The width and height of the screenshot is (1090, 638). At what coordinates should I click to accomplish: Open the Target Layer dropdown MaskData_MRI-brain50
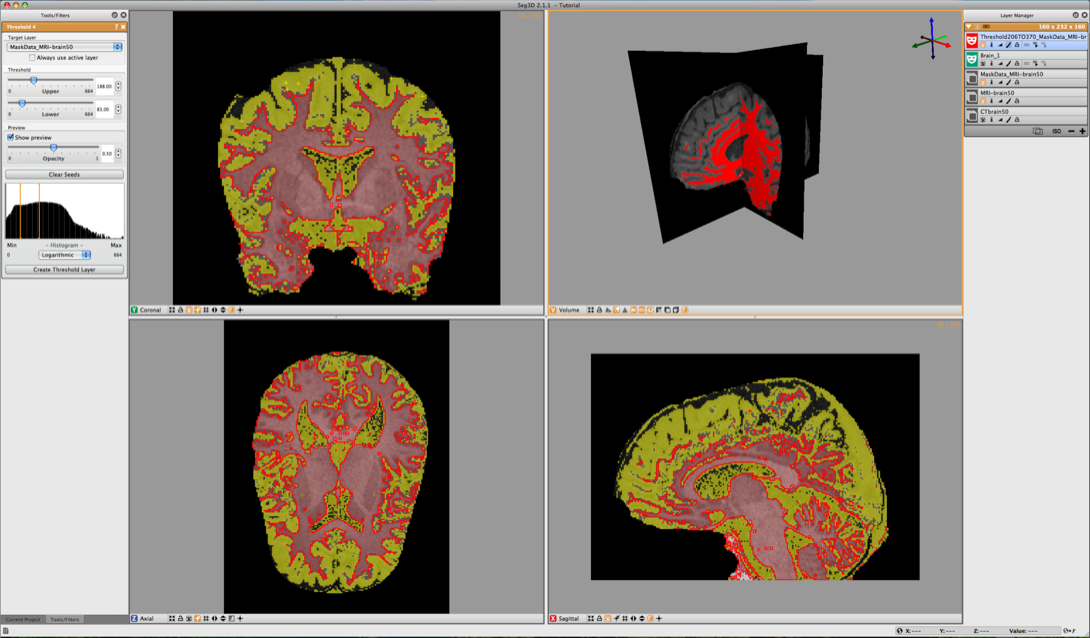(x=65, y=47)
